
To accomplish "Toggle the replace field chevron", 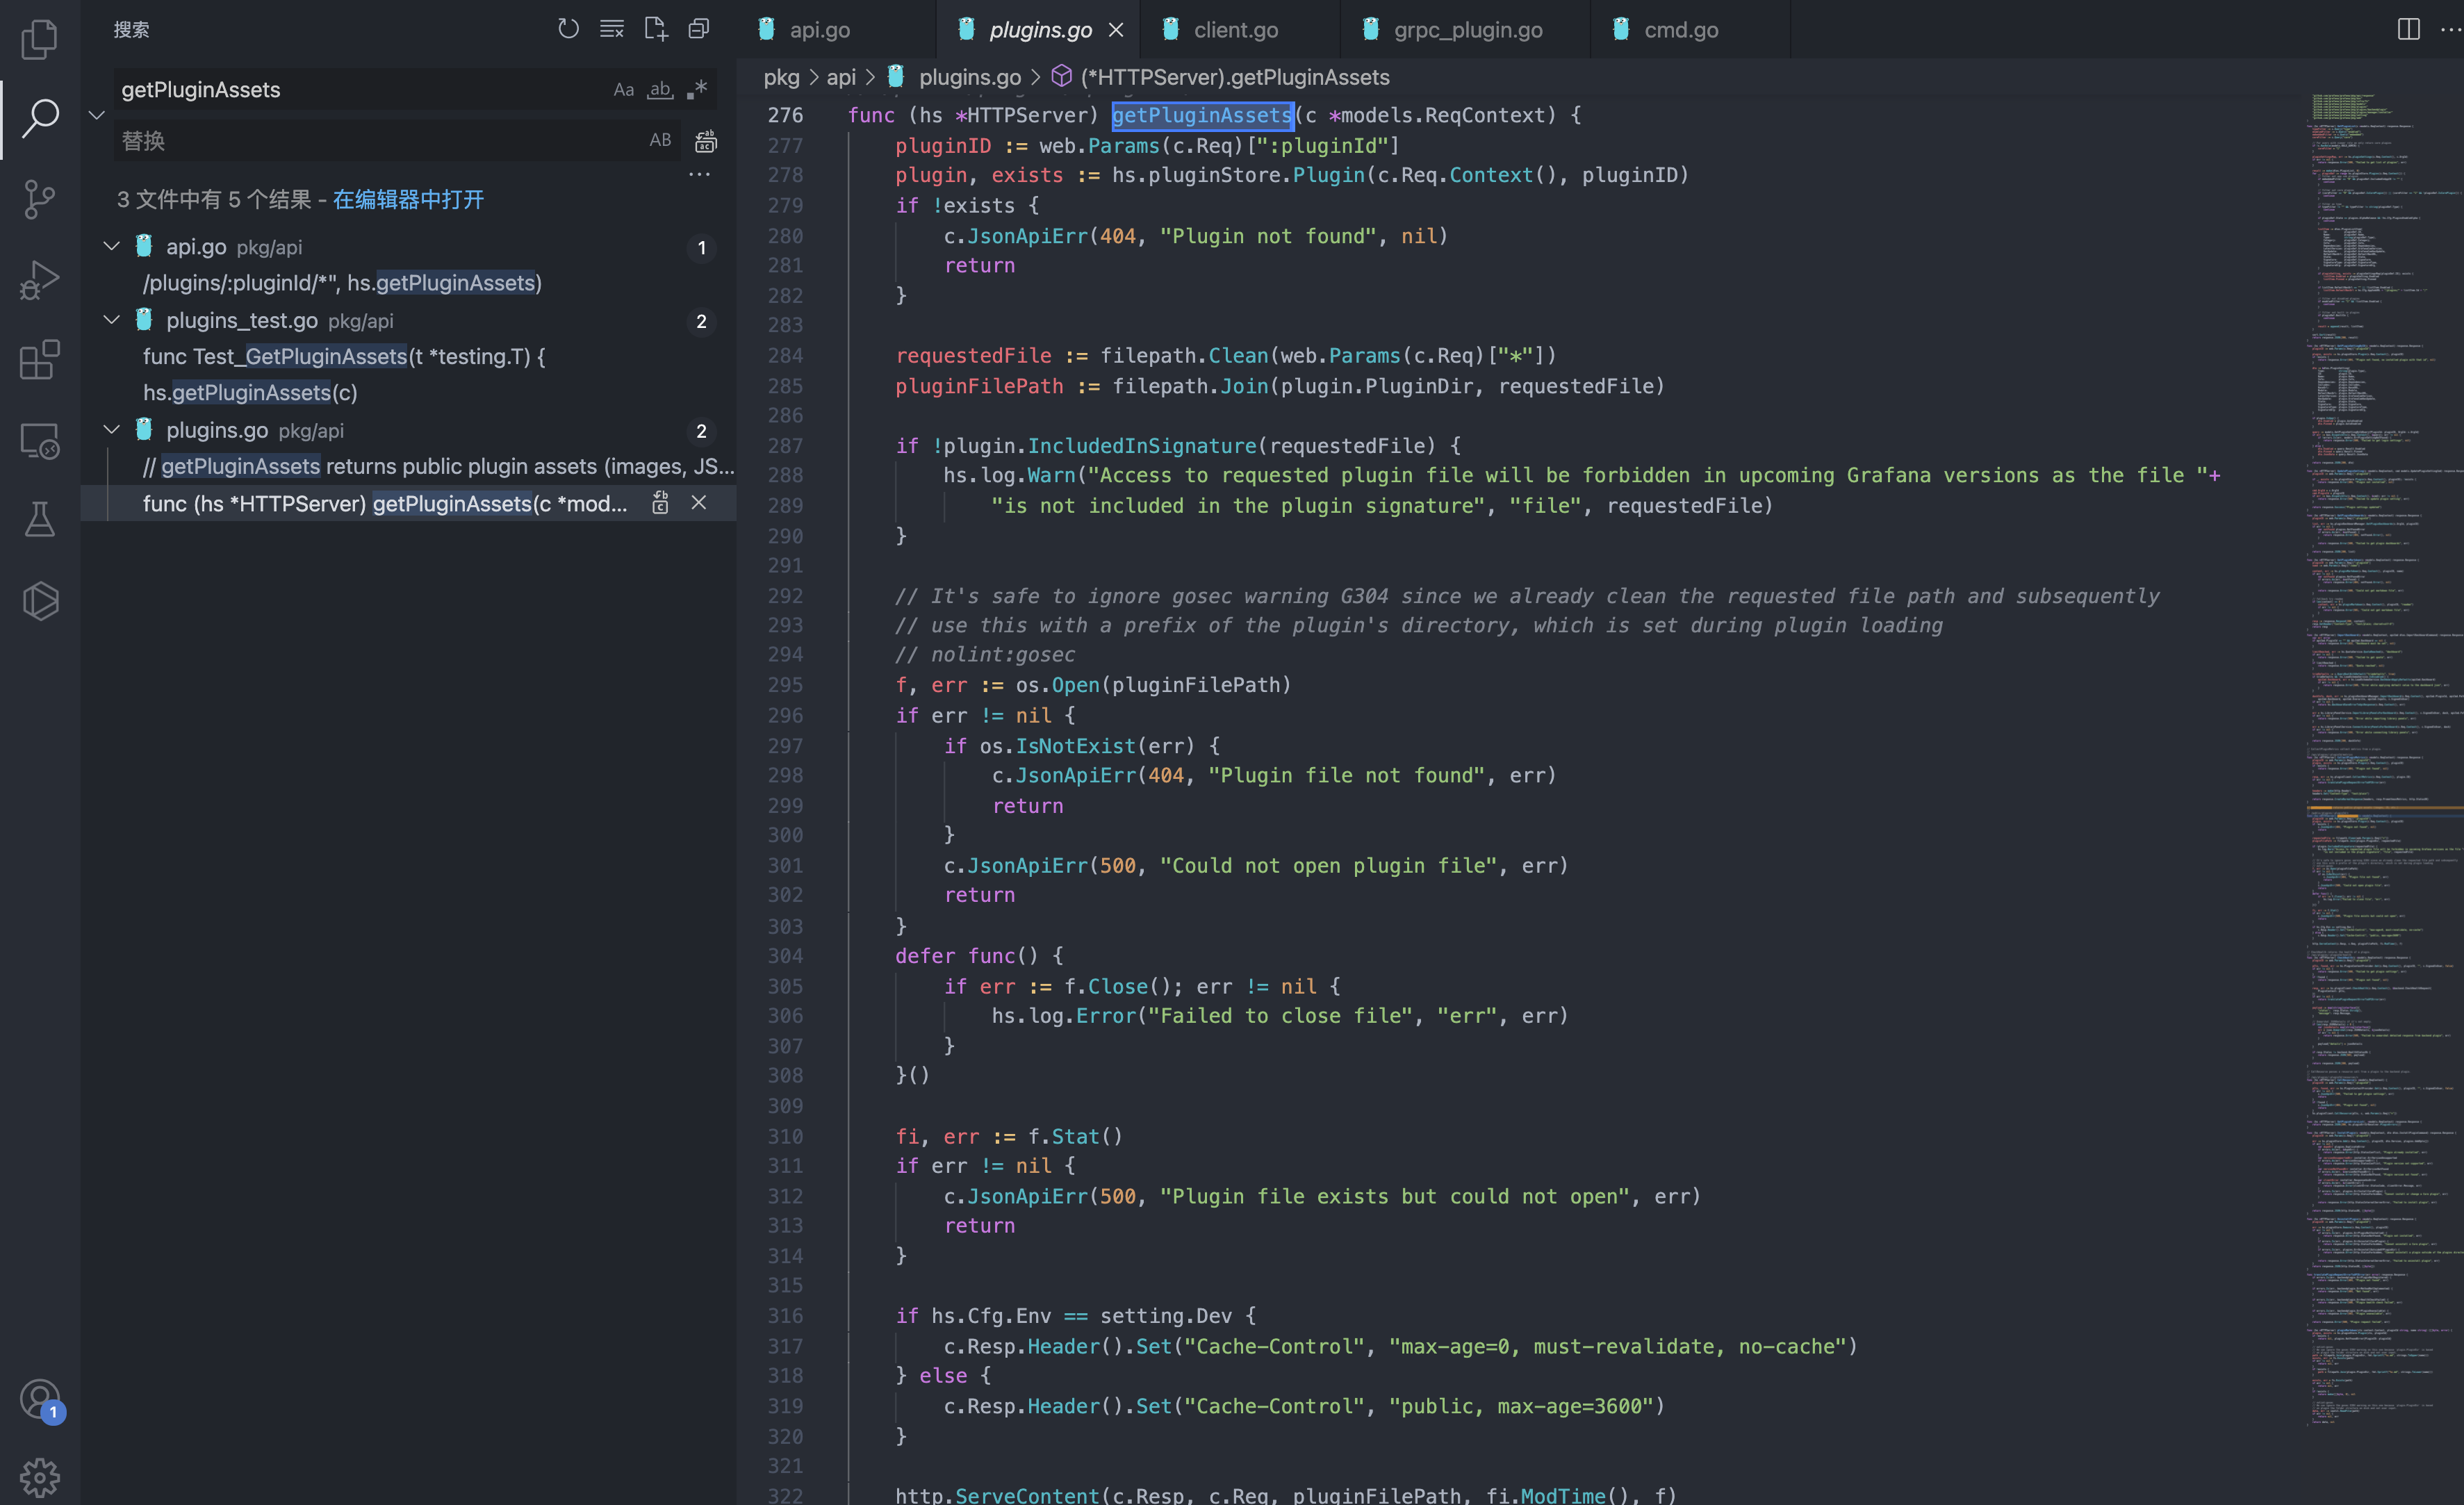I will tap(97, 115).
